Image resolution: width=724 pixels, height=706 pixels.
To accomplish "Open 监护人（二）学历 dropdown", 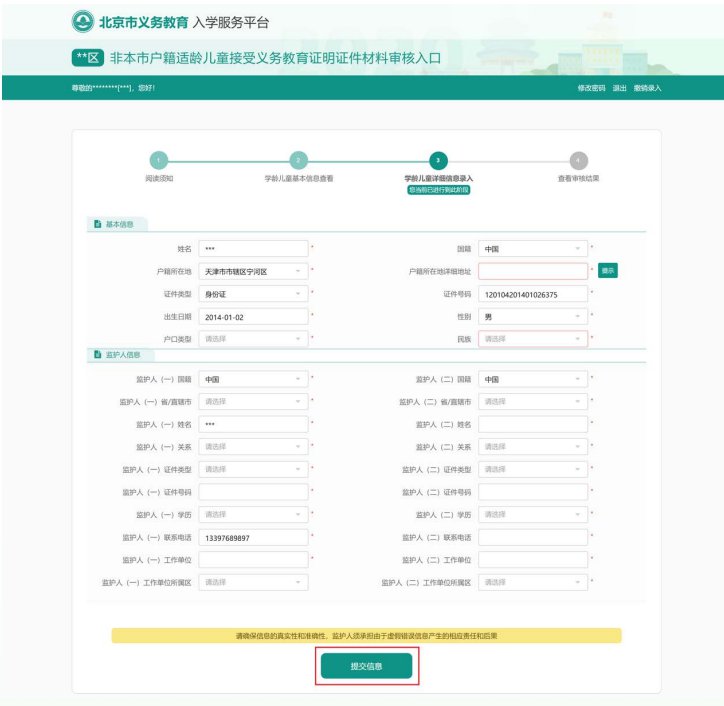I will tap(533, 514).
